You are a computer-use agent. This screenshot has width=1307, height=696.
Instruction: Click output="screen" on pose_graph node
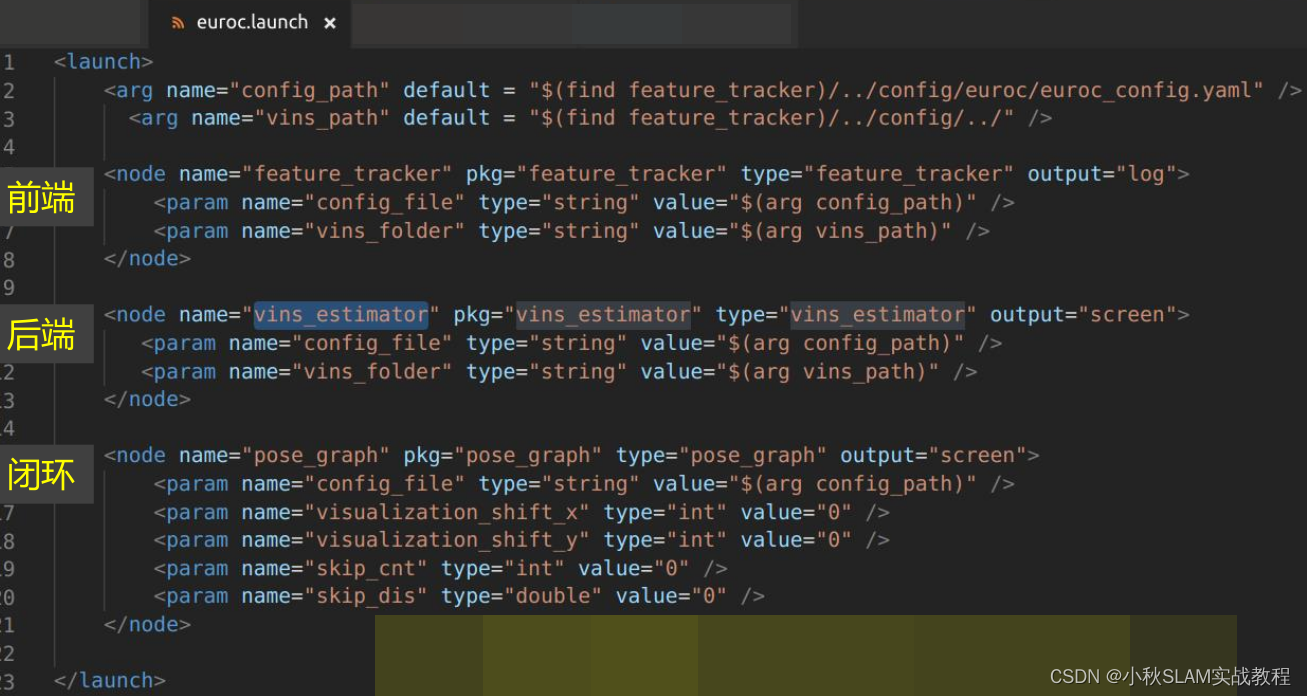934,455
